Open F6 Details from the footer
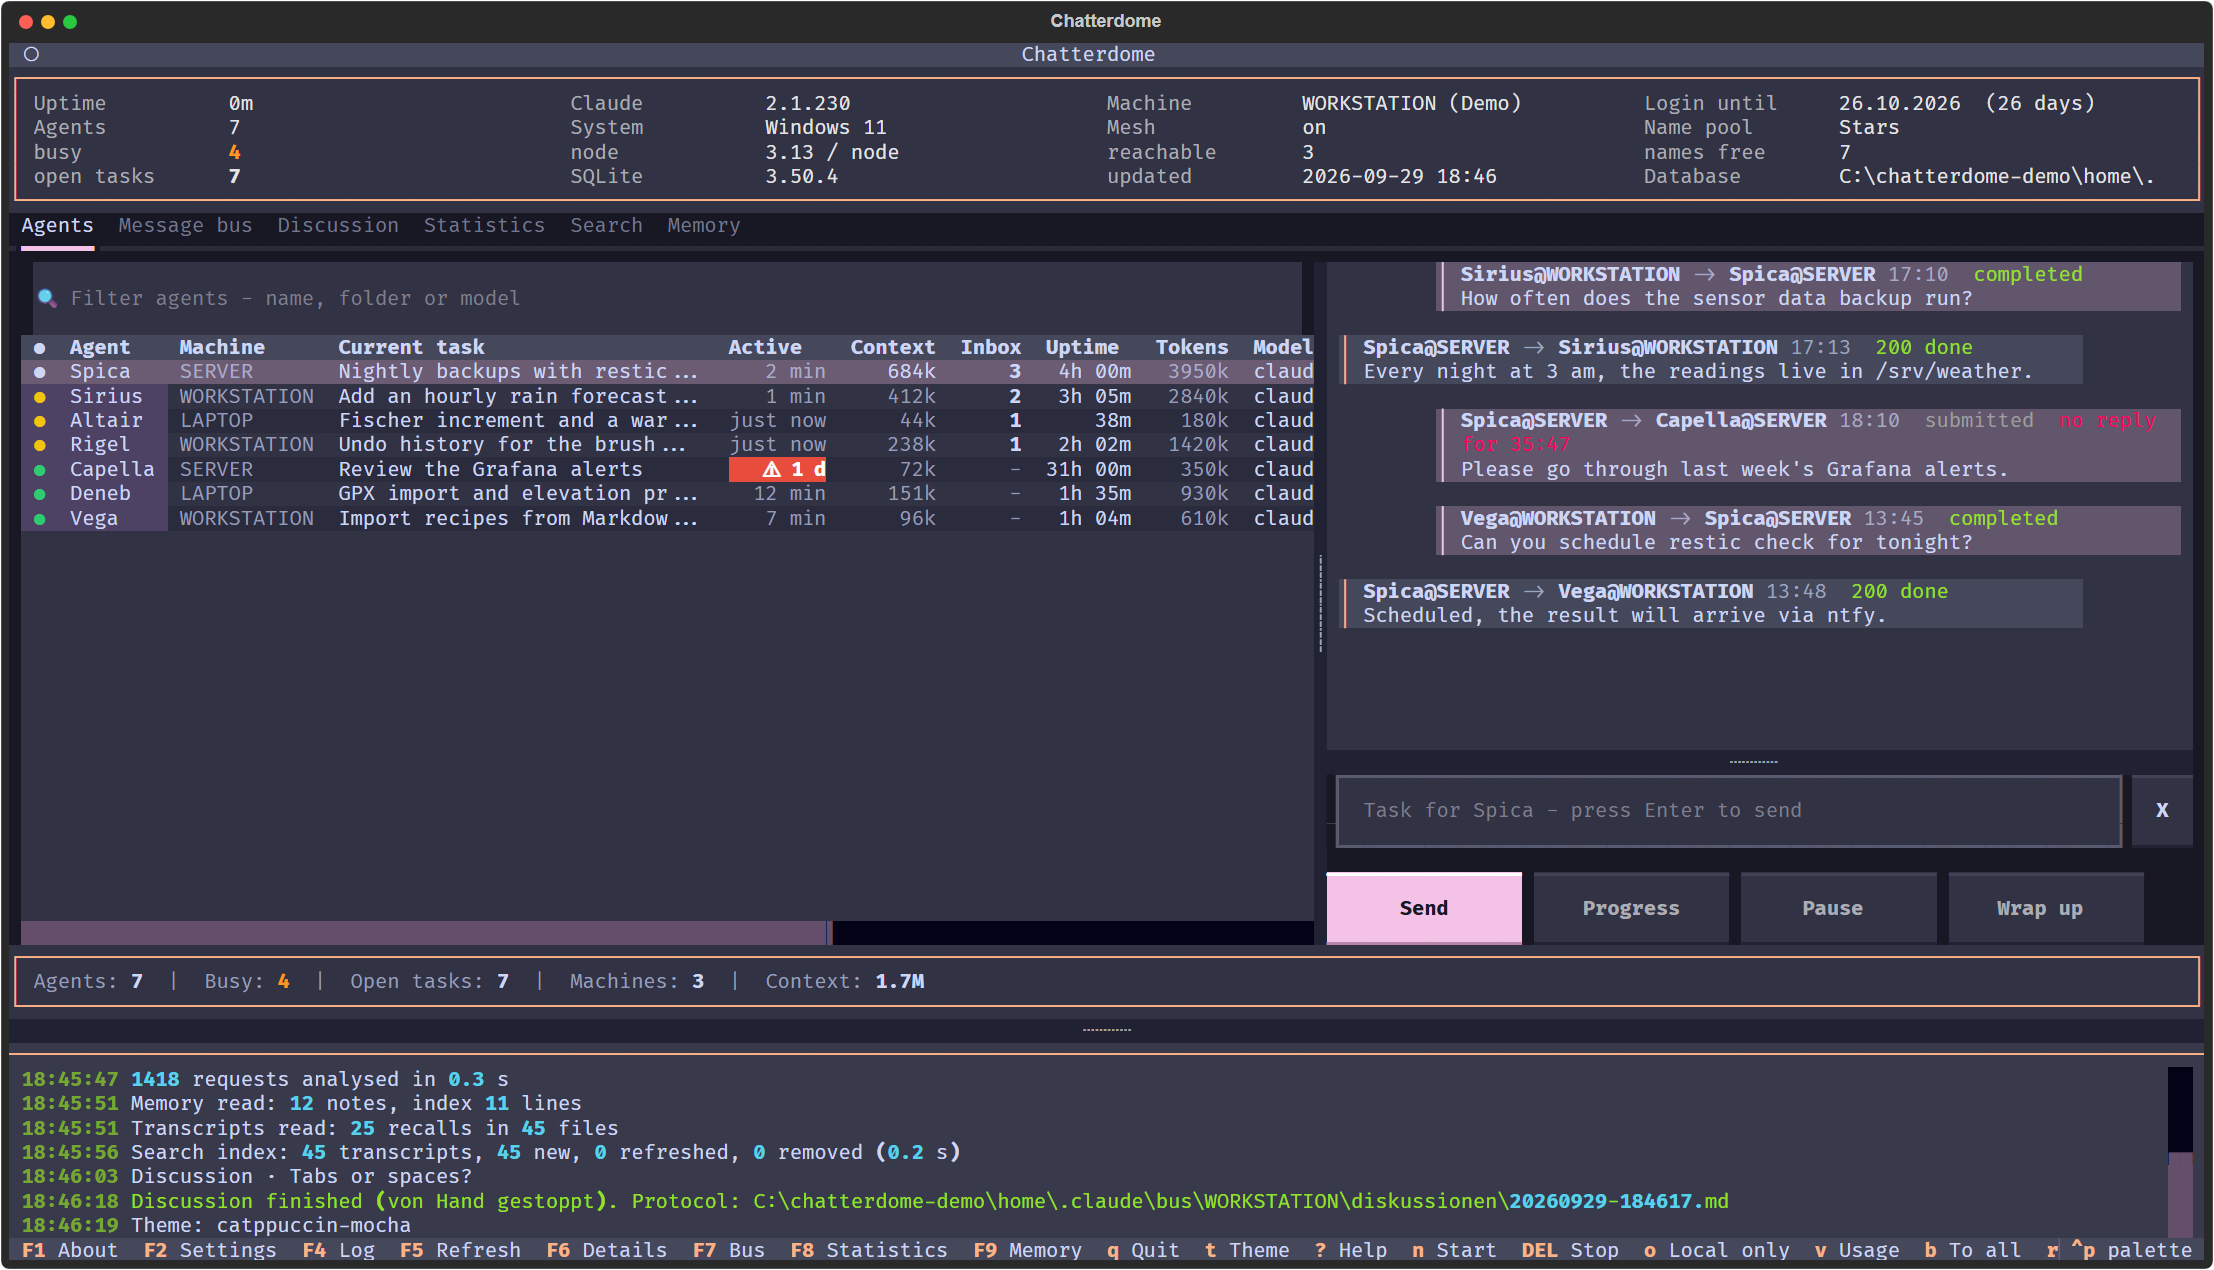The height and width of the screenshot is (1270, 2214). point(606,1250)
